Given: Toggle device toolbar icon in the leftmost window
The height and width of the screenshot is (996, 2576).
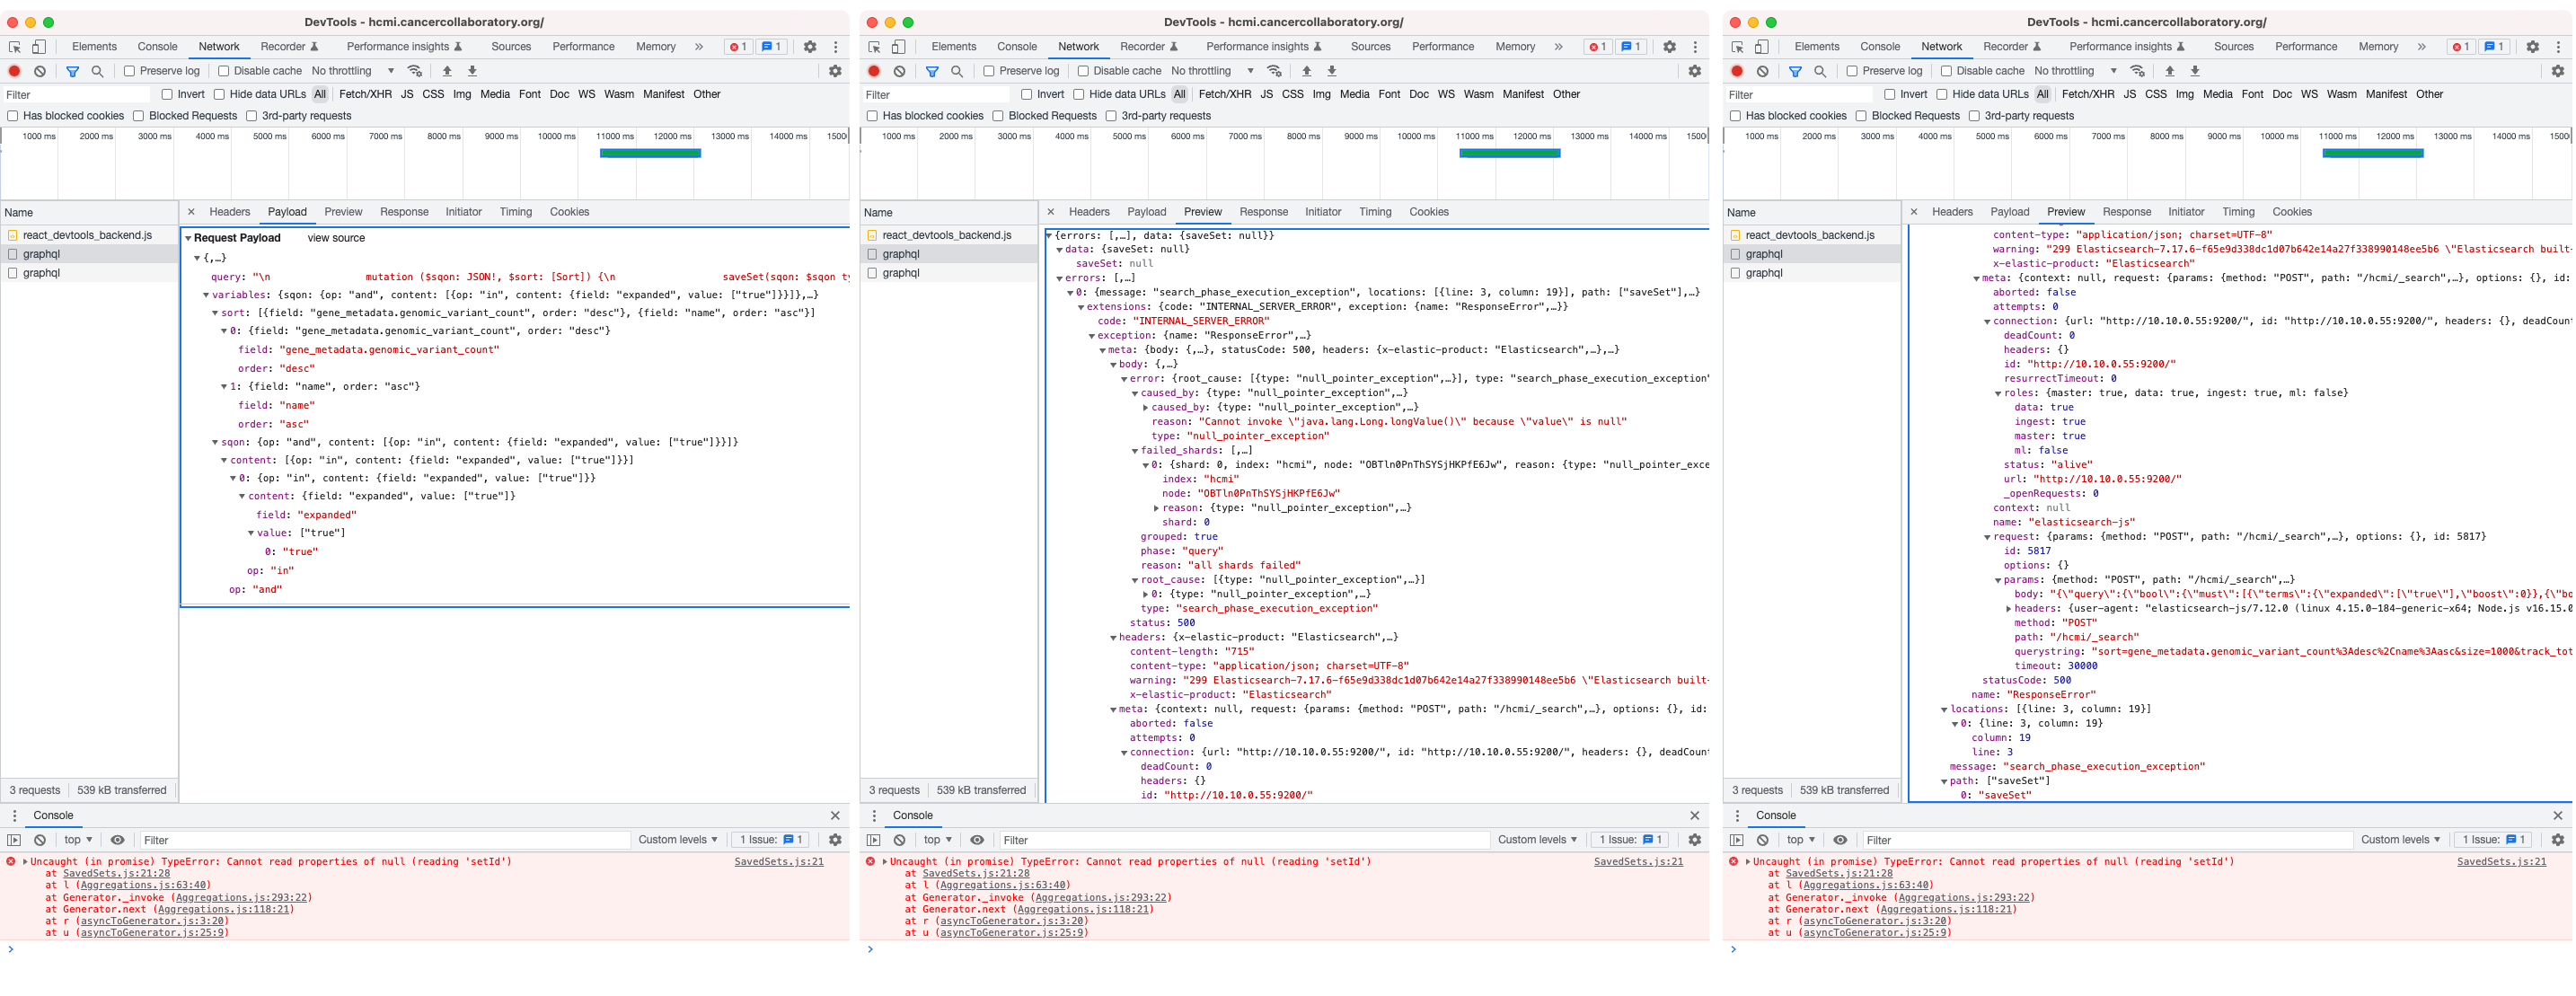Looking at the screenshot, I should click(39, 47).
